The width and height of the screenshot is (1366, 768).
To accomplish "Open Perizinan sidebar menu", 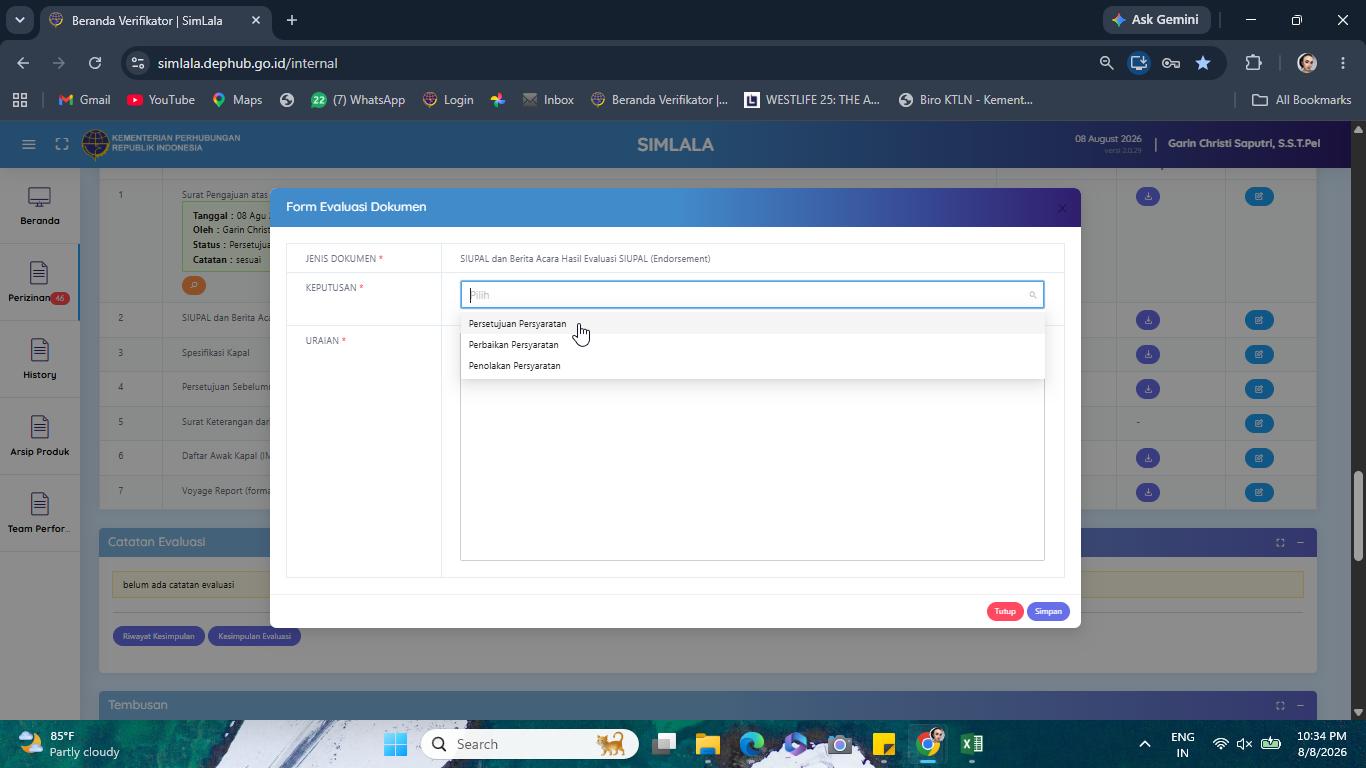I will pos(38,283).
